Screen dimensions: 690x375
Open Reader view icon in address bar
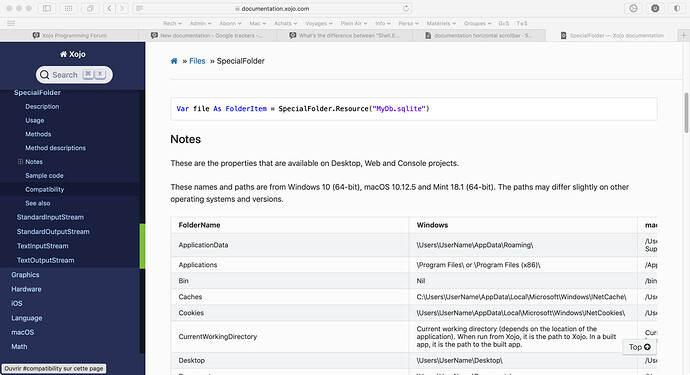[139, 8]
